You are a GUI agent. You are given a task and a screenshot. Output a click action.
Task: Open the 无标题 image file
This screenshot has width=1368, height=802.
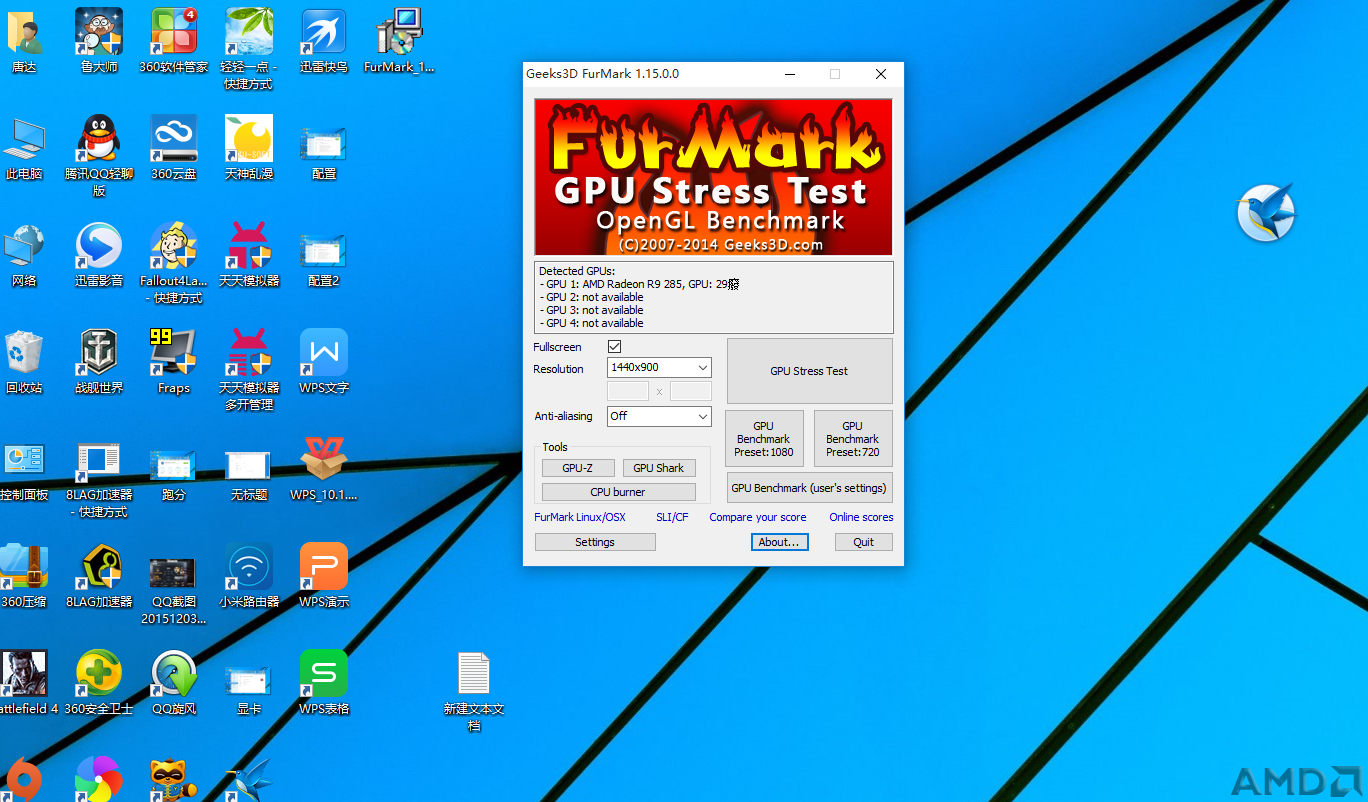[248, 464]
